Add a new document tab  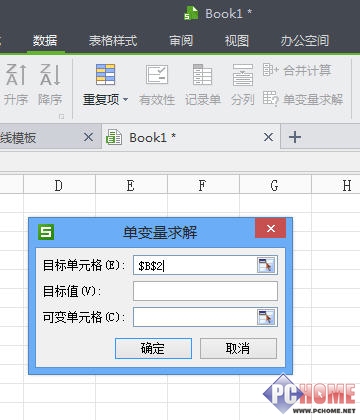coord(295,137)
